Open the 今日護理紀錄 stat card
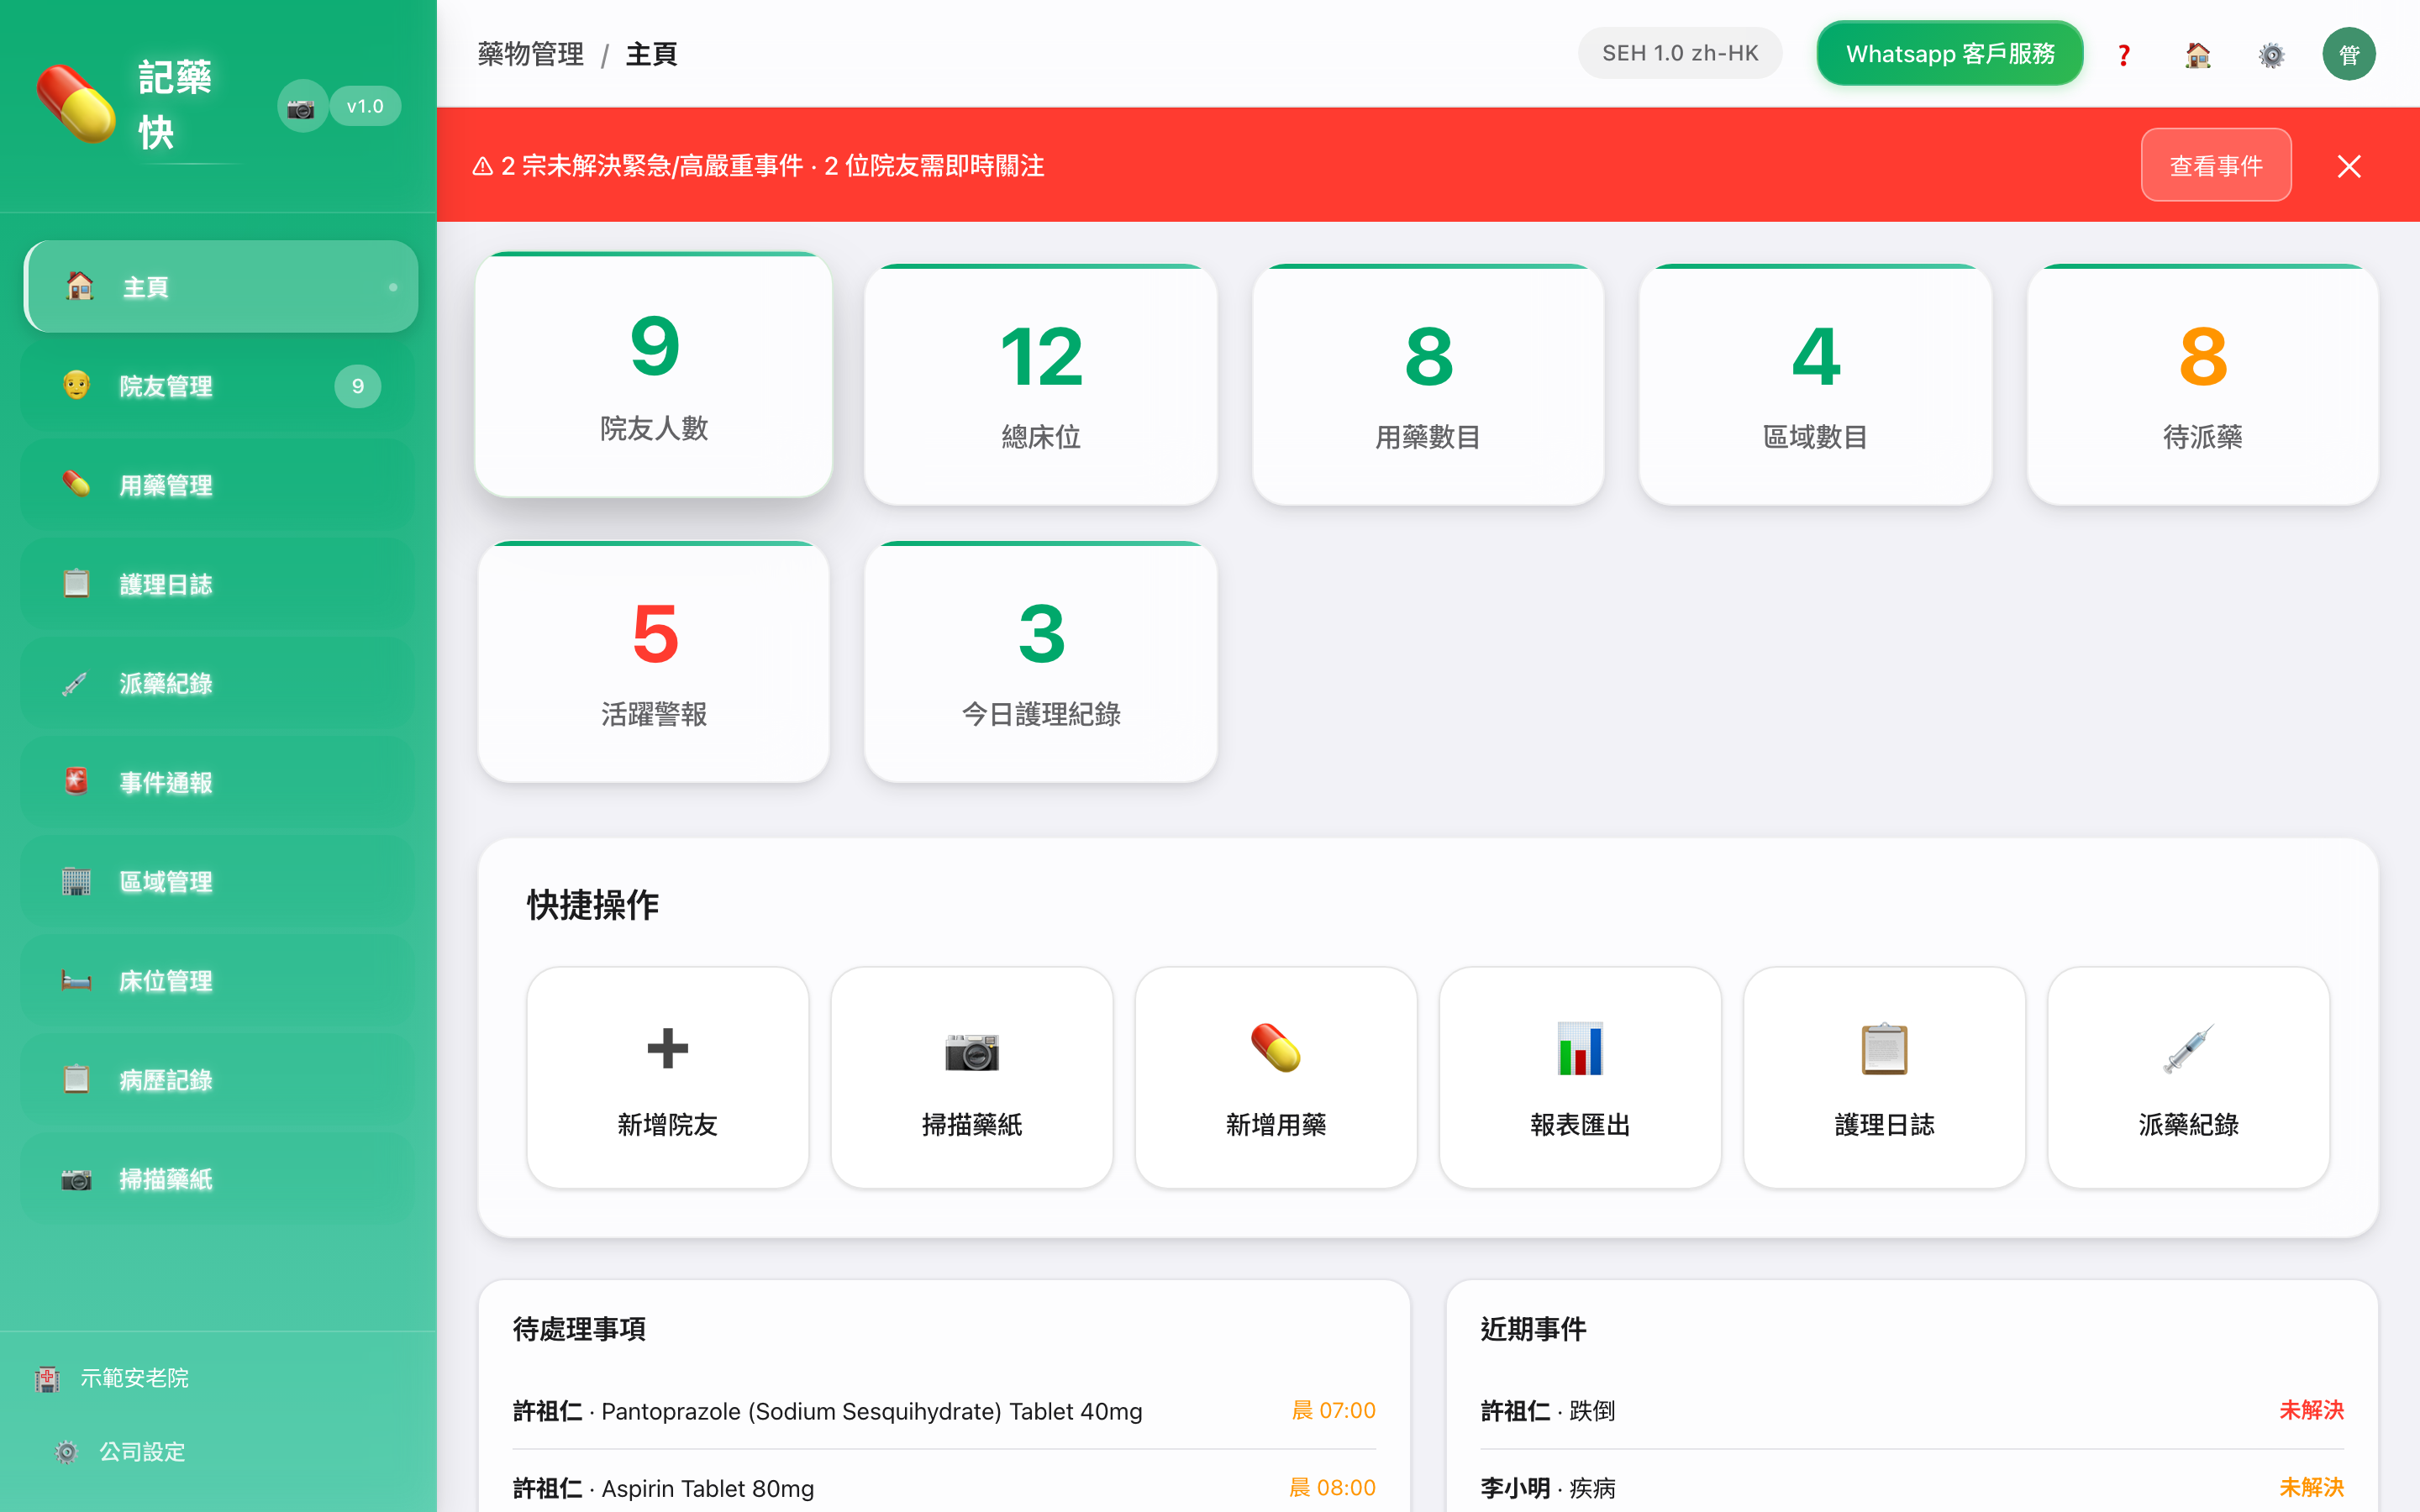This screenshot has height=1512, width=2420. tap(1041, 661)
